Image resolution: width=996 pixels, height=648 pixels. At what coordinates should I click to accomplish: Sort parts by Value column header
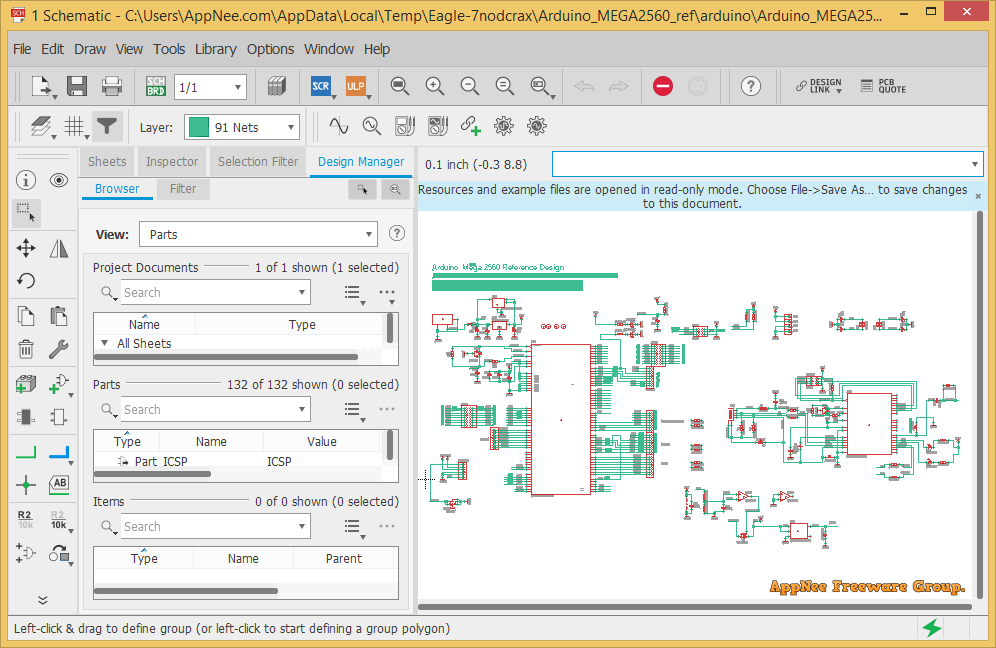click(x=321, y=442)
